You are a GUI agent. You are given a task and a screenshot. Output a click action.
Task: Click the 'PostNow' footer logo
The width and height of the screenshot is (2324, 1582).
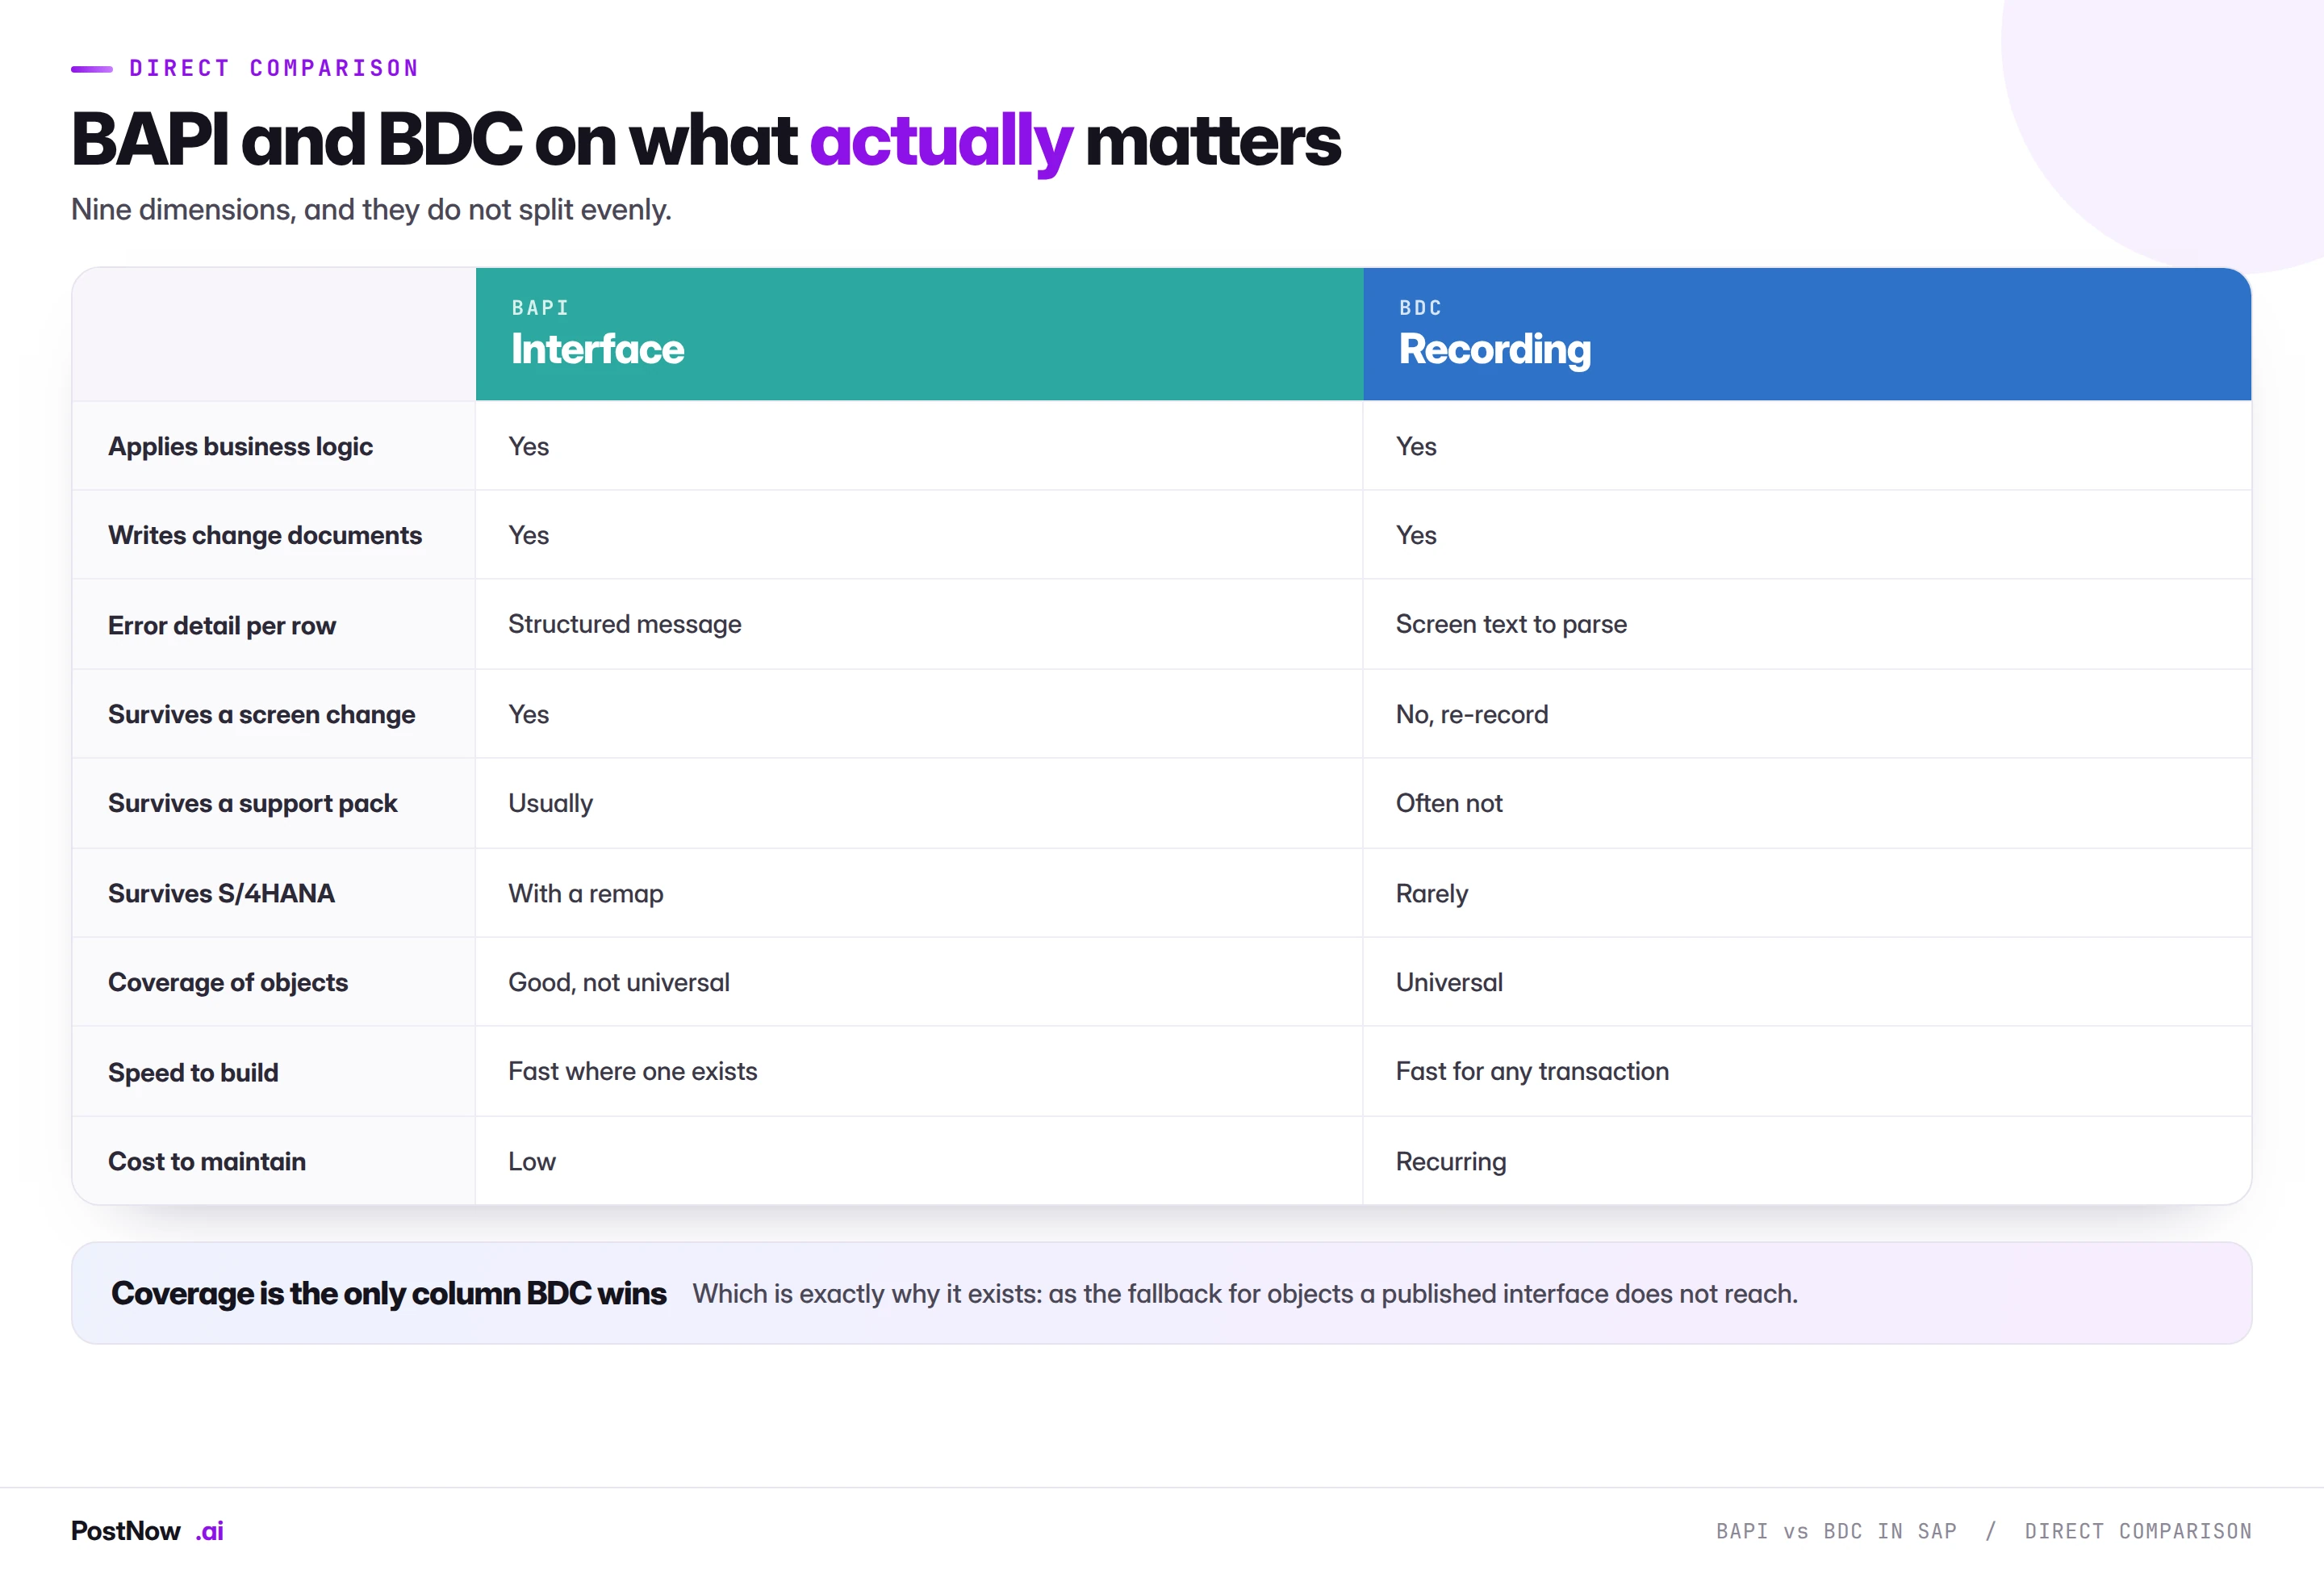[x=126, y=1531]
